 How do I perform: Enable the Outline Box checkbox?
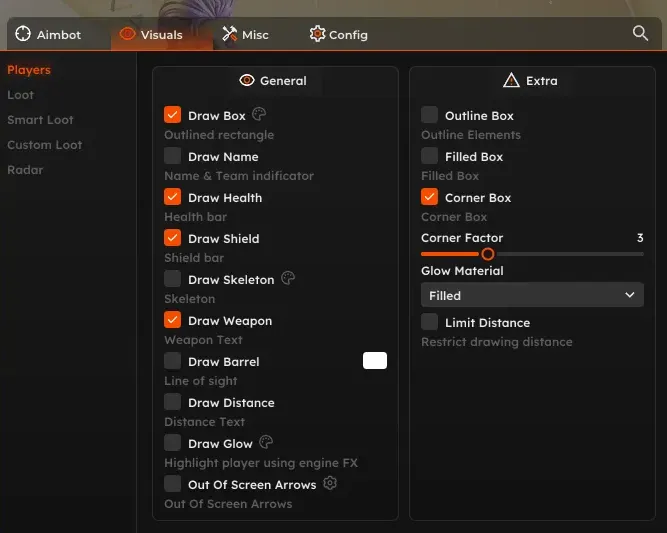tap(429, 115)
